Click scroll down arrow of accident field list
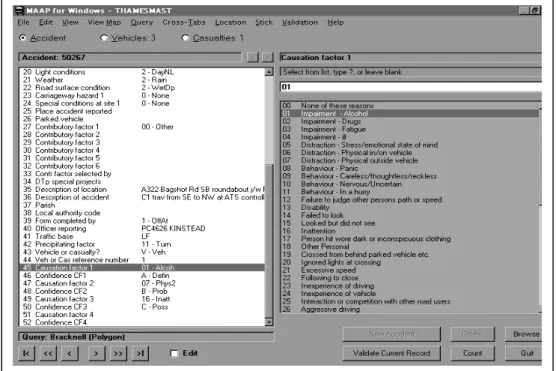Viewport: 556px width, 371px height. point(269,322)
